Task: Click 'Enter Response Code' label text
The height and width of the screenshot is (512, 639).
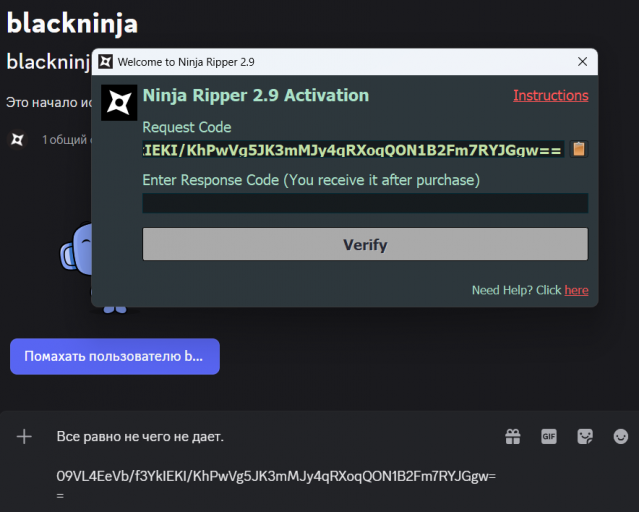Action: coord(311,180)
